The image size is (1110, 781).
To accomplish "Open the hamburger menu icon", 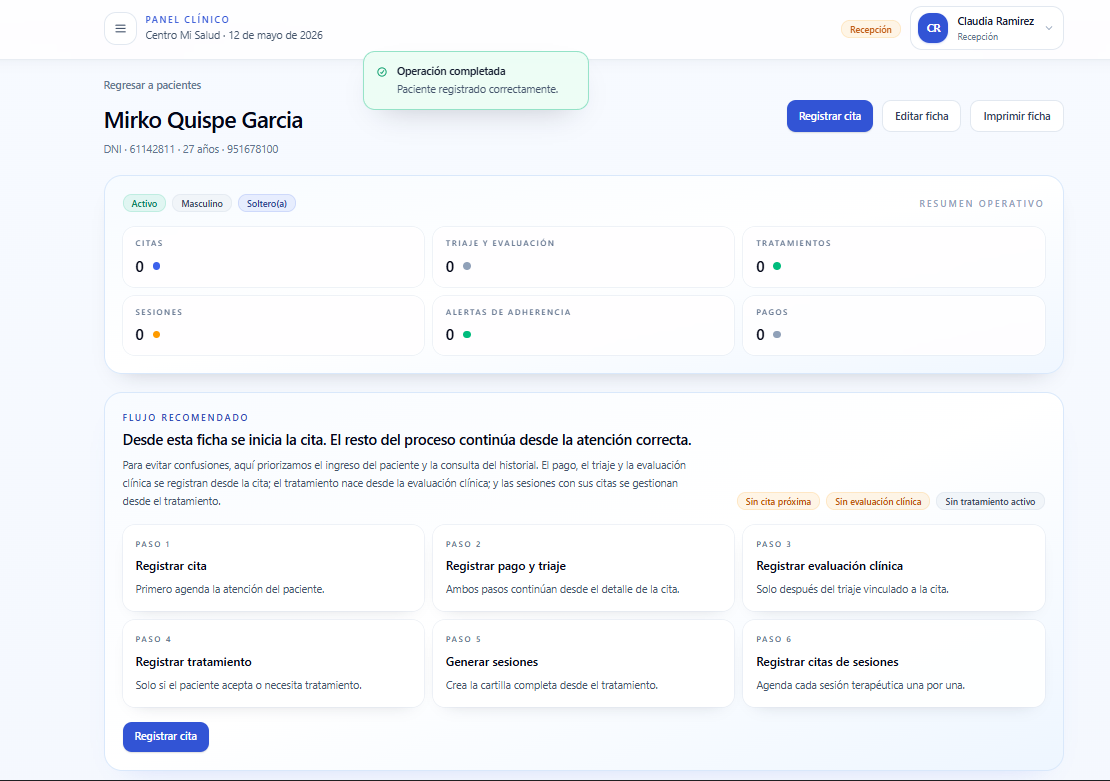I will (x=120, y=28).
